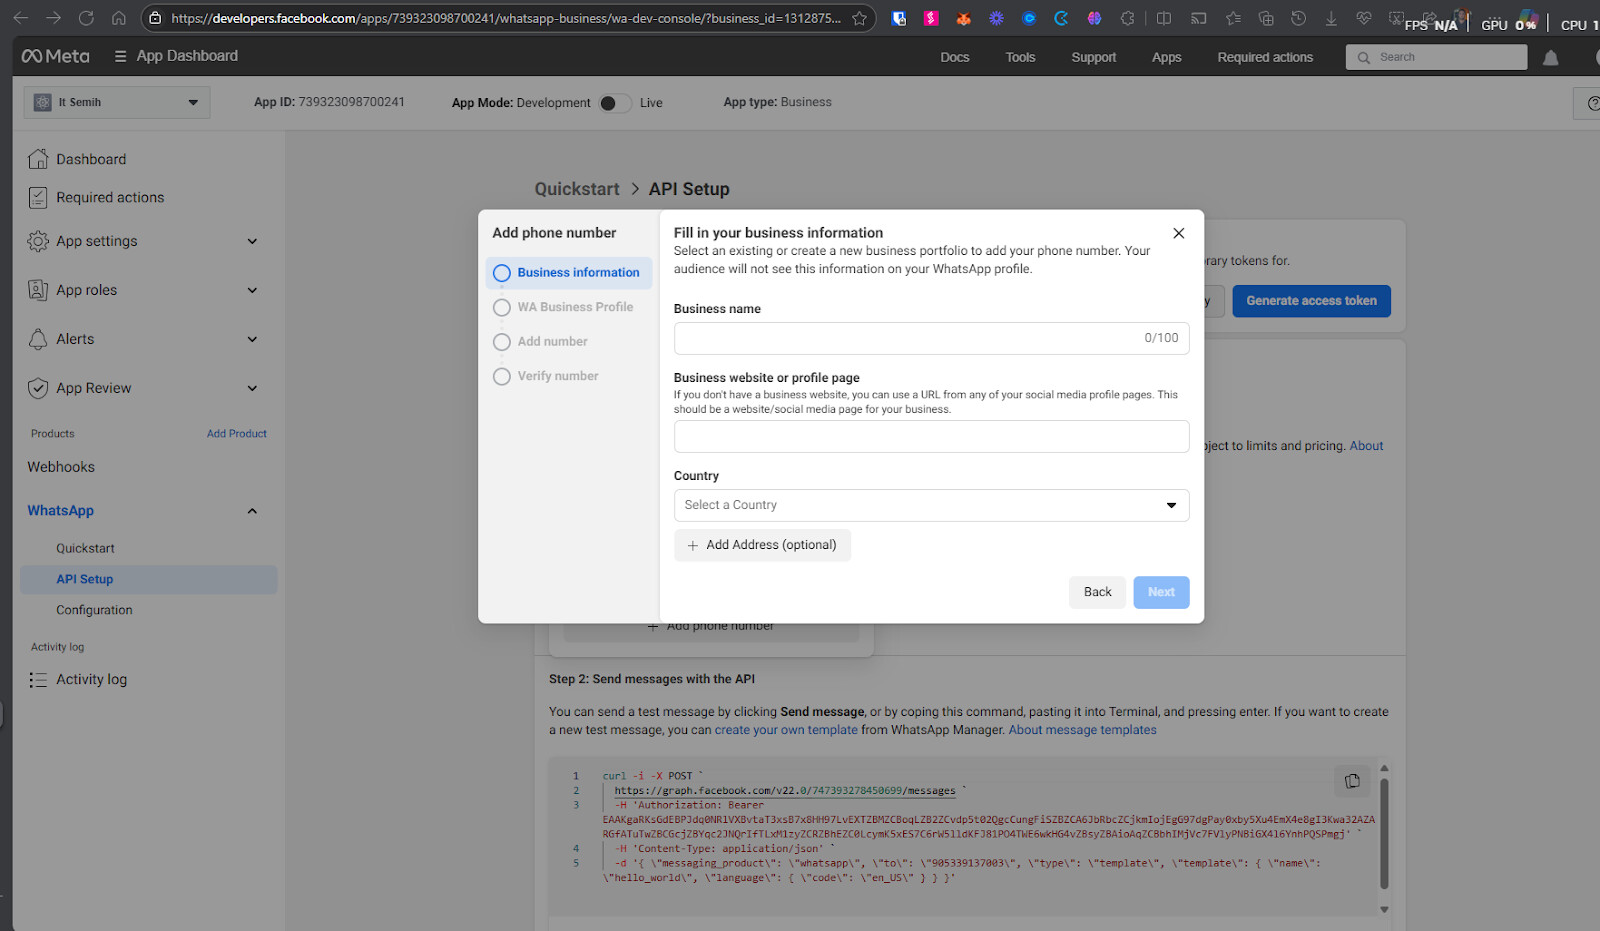
Task: Open the Select a Country dropdown
Action: point(931,505)
